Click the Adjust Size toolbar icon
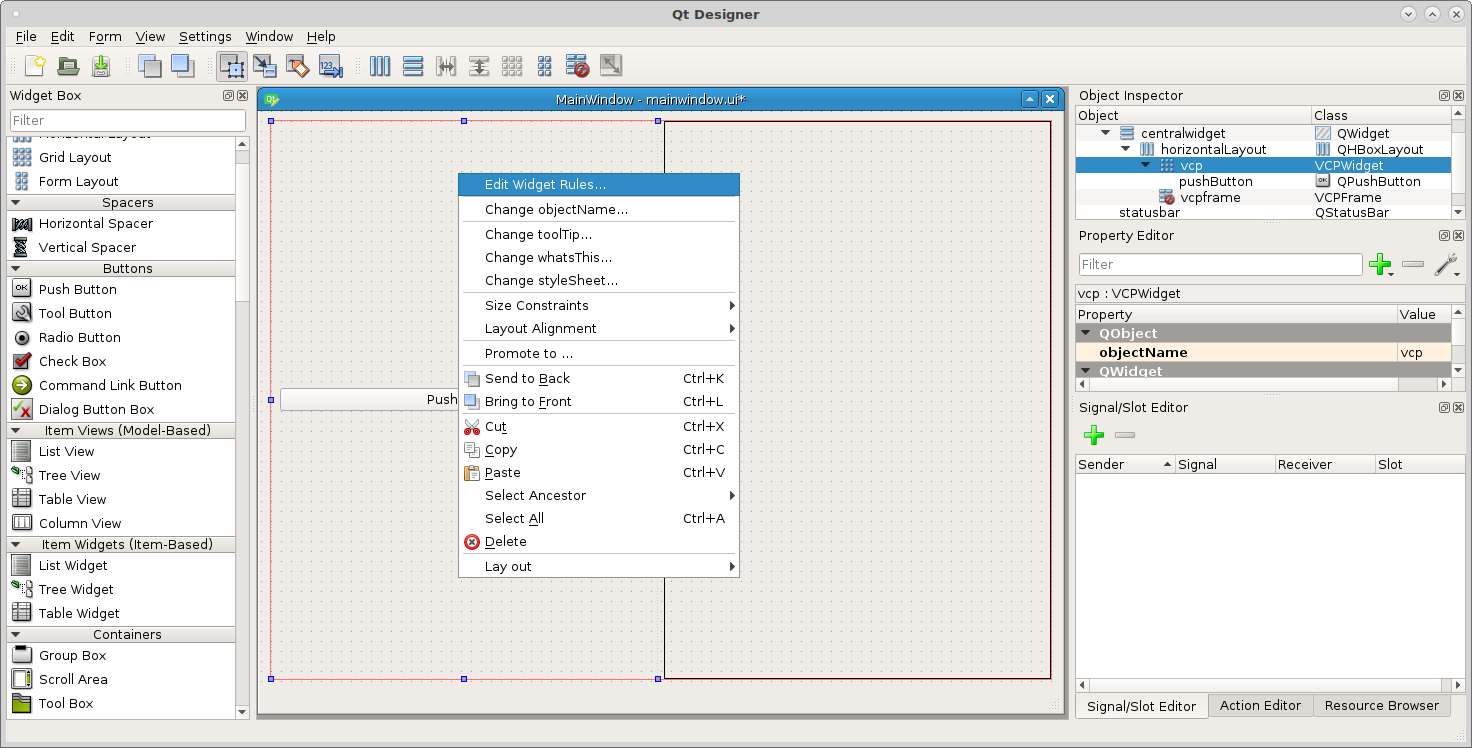 click(611, 66)
